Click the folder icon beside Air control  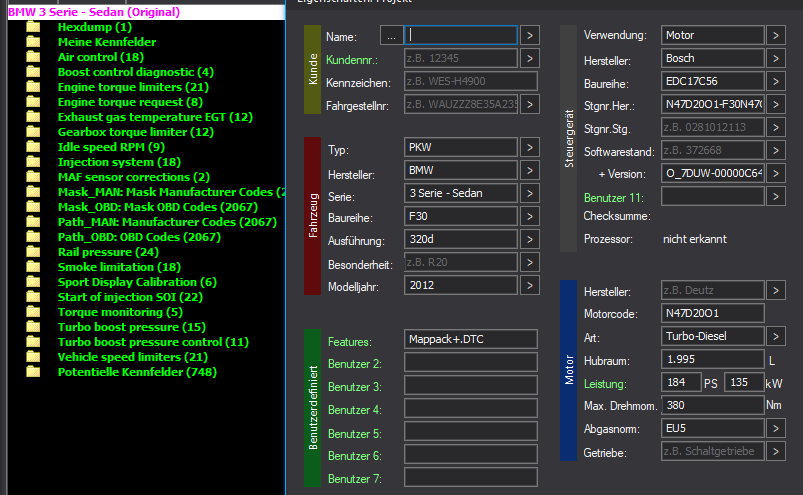click(x=33, y=57)
